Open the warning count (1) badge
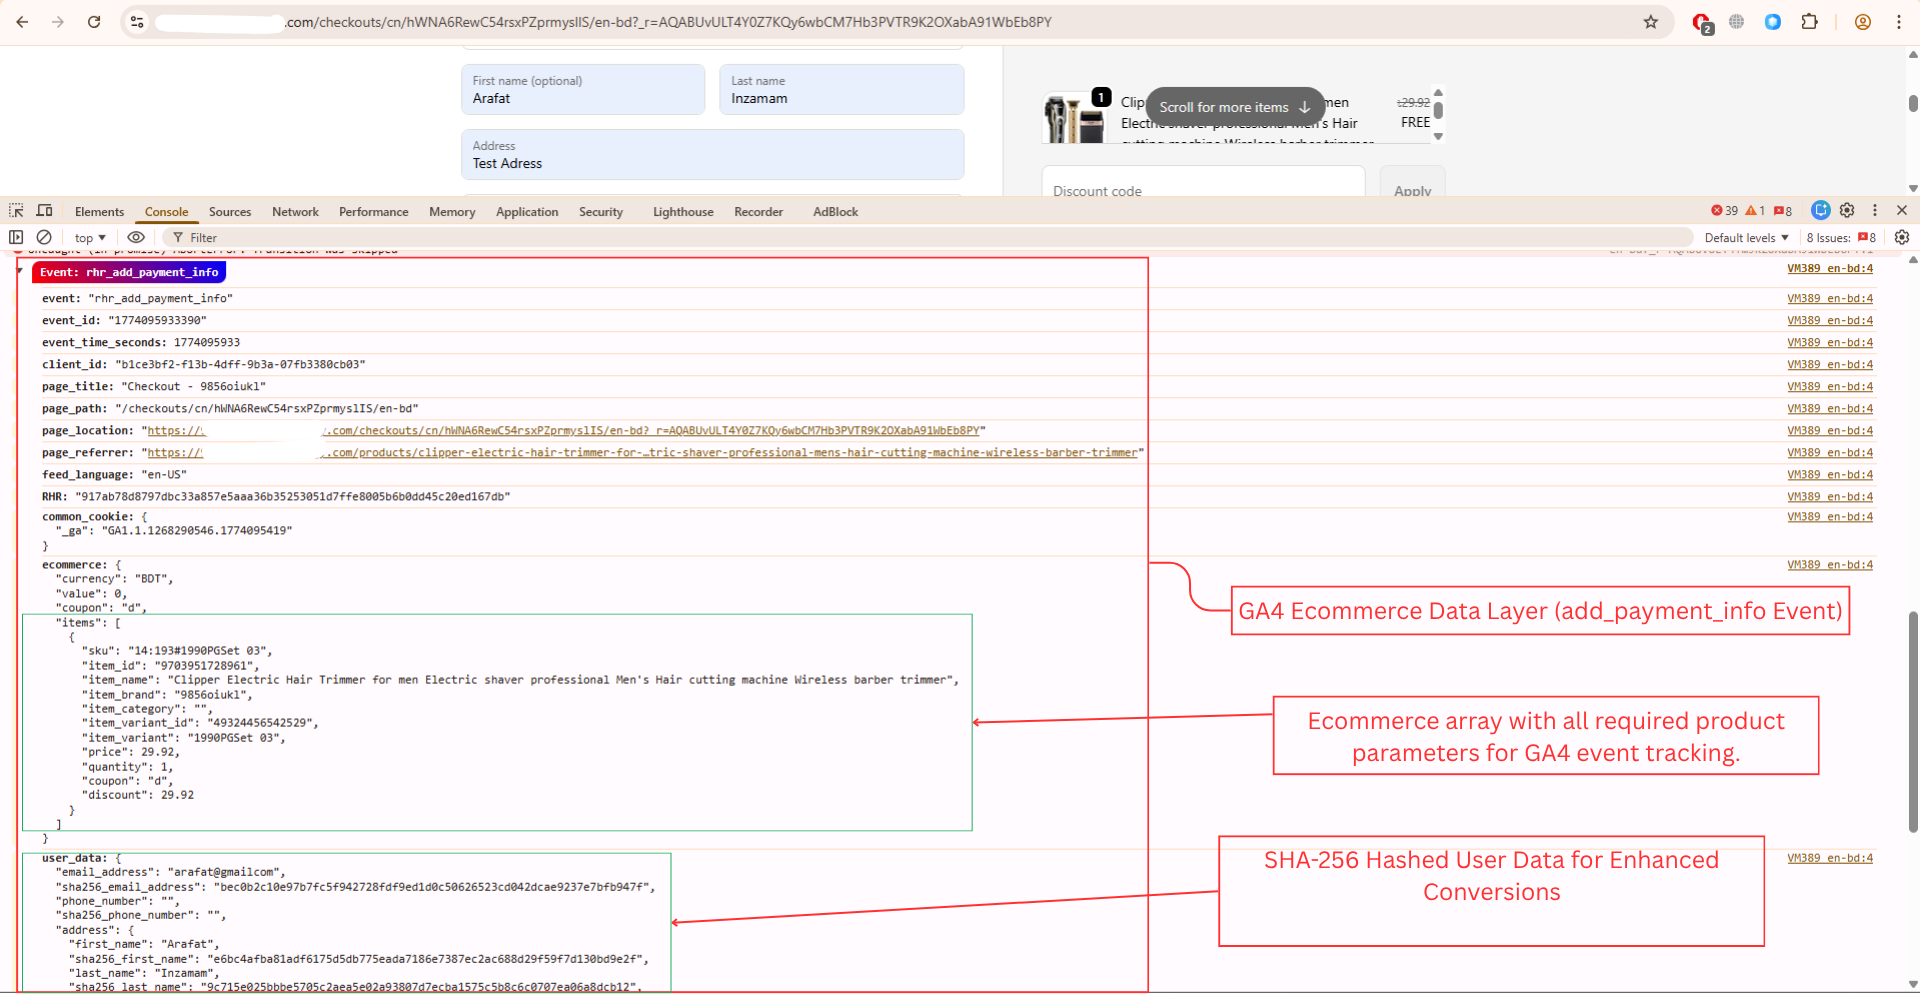This screenshot has width=1920, height=1000. [x=1755, y=211]
